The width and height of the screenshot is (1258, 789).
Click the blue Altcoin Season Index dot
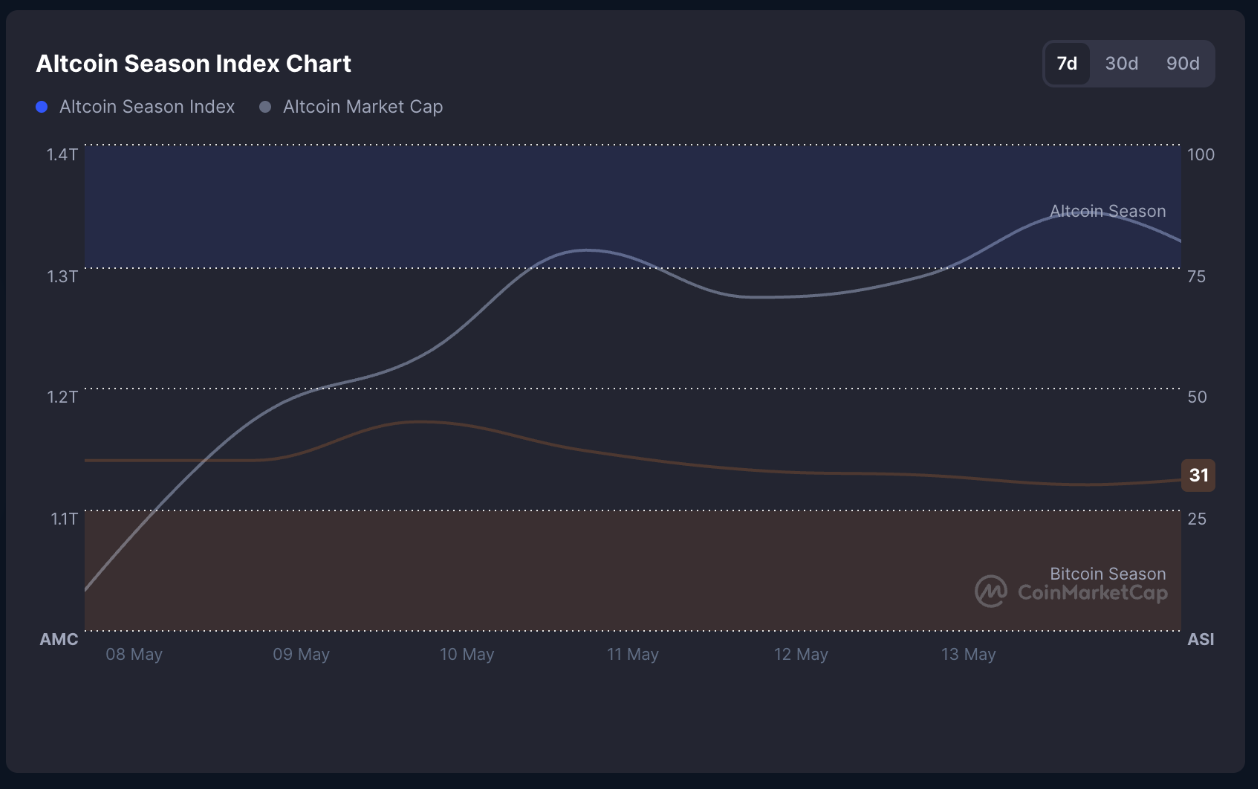42,107
